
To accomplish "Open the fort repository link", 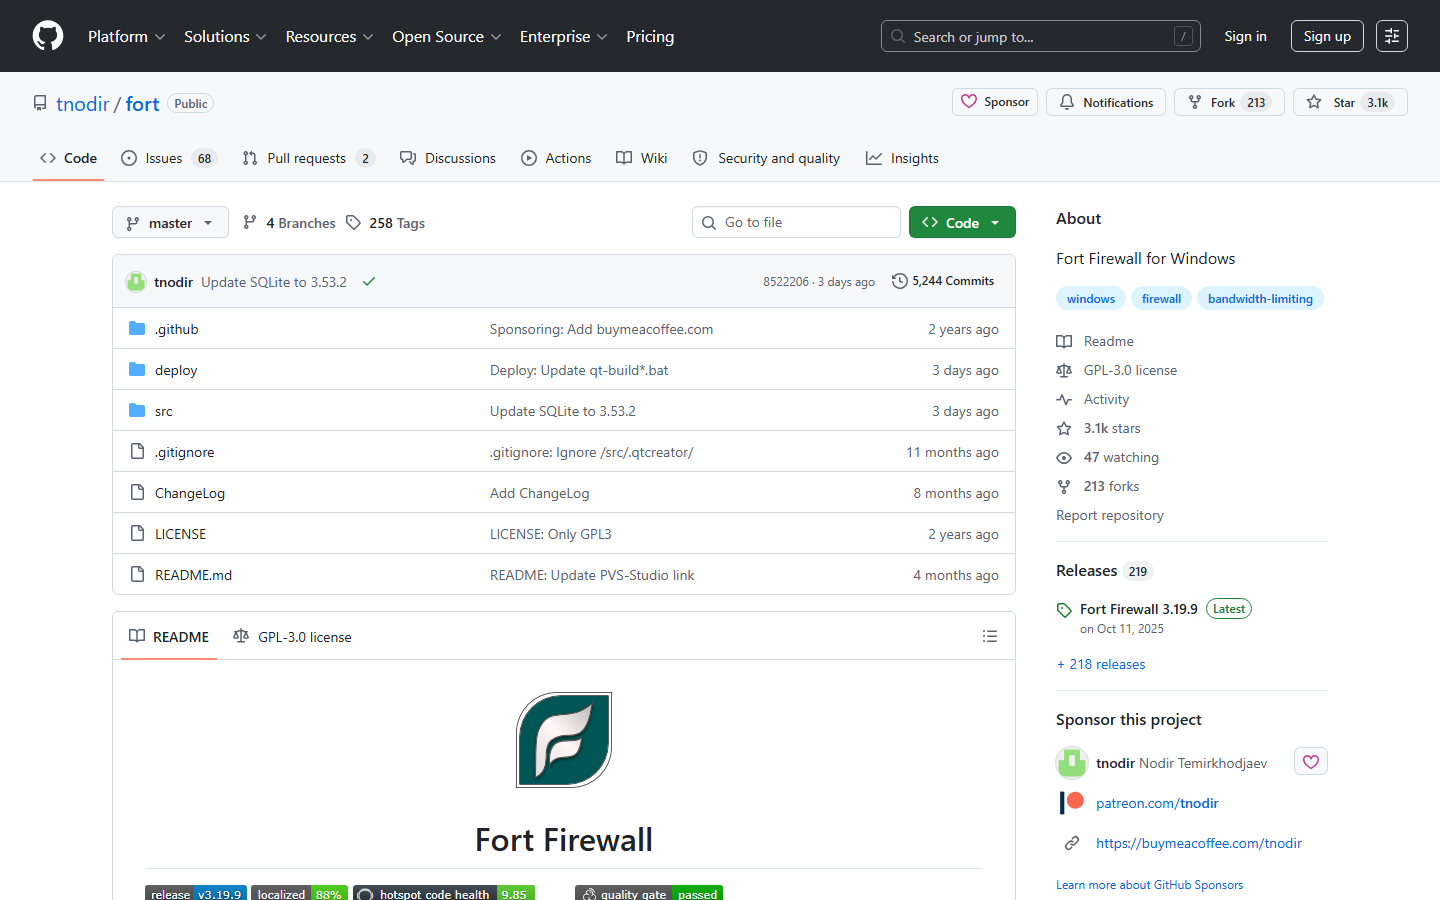I will pyautogui.click(x=142, y=104).
